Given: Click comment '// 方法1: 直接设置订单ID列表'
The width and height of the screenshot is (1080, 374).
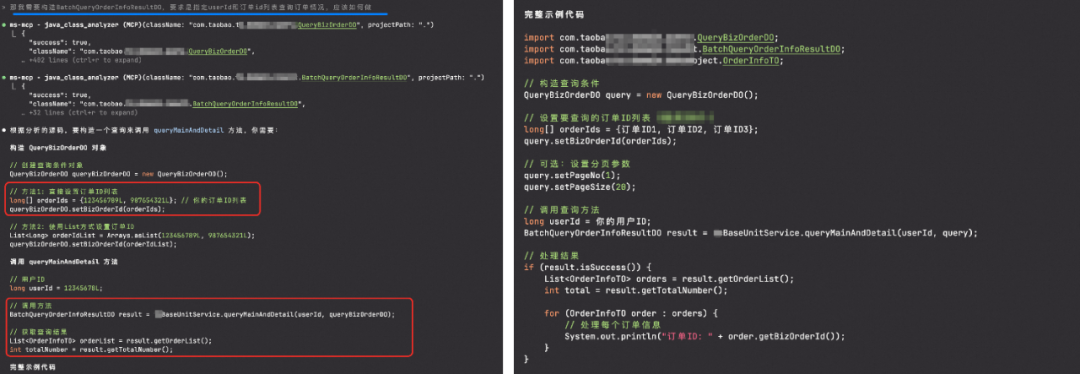Looking at the screenshot, I should tap(63, 191).
